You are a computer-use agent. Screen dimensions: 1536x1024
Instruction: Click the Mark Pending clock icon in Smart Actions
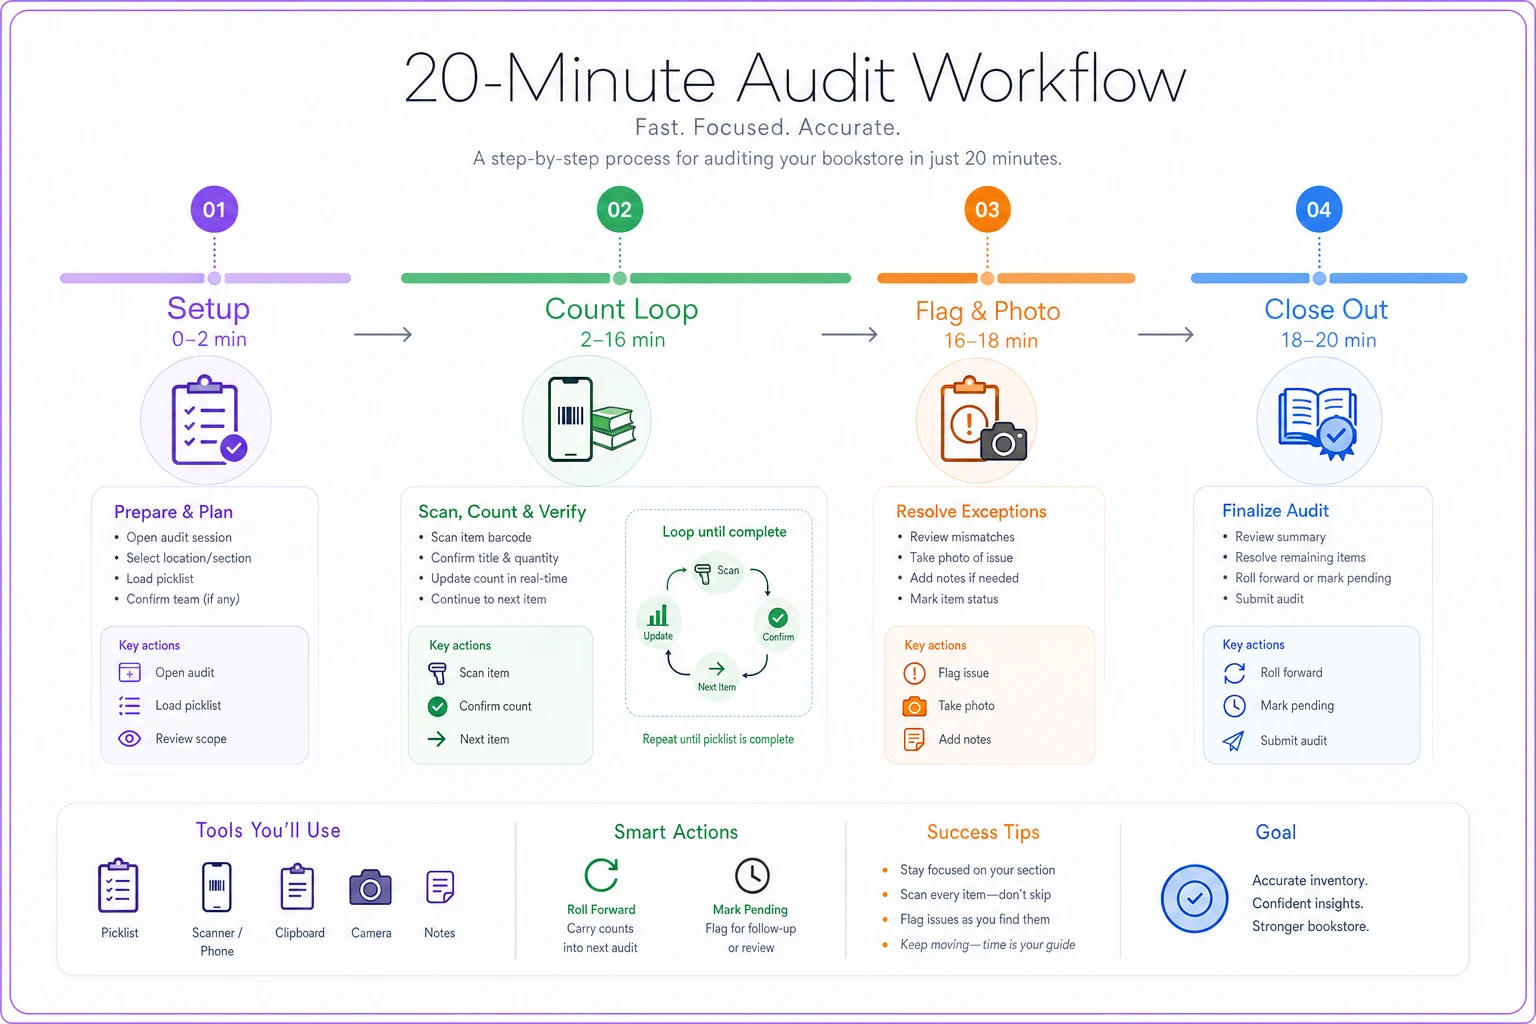[752, 875]
